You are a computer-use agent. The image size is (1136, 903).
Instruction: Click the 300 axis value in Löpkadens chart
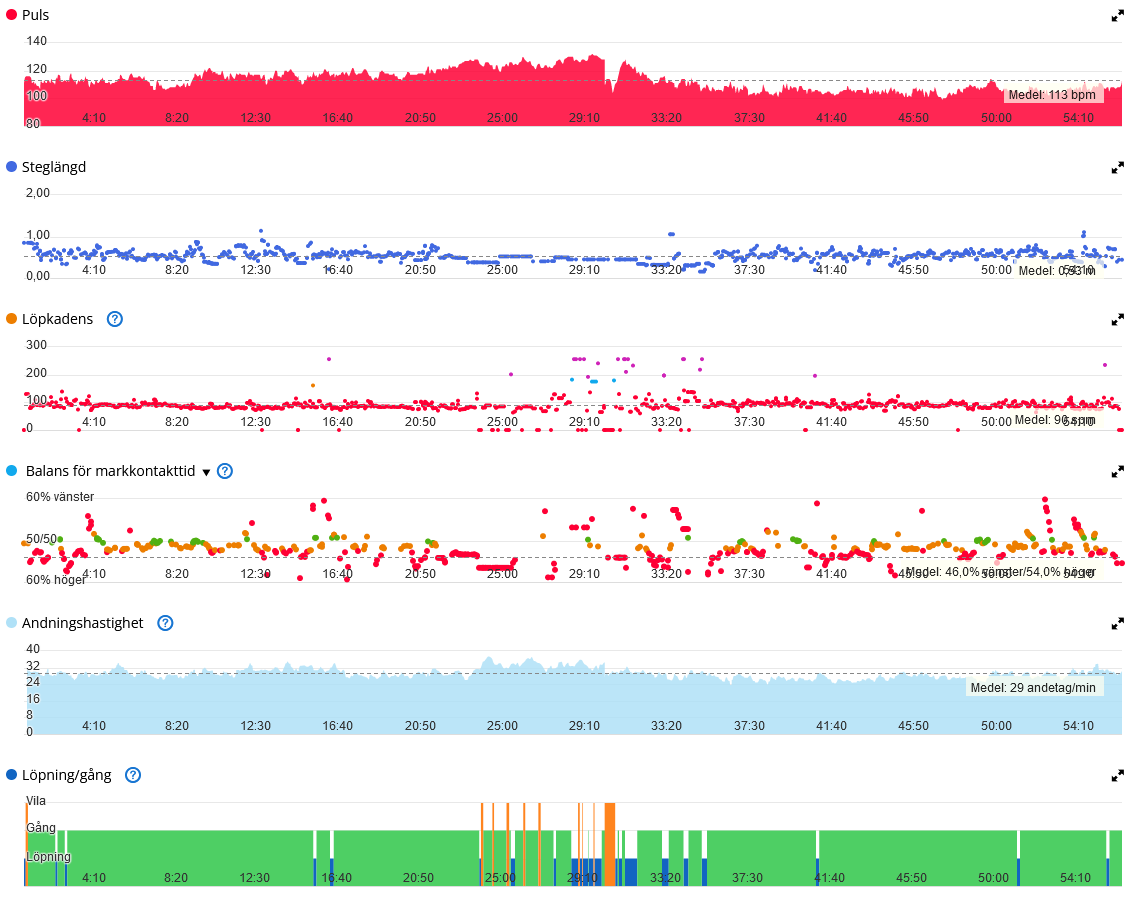(x=36, y=345)
